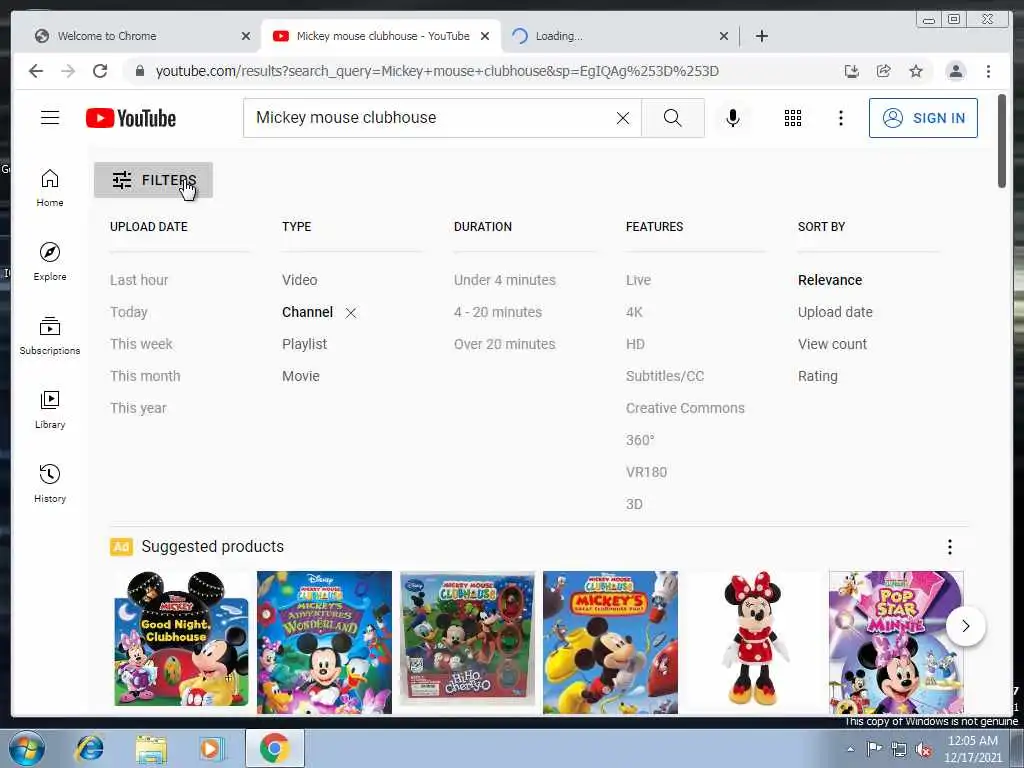This screenshot has width=1024, height=768.
Task: Close the Loading tab
Action: click(x=724, y=36)
